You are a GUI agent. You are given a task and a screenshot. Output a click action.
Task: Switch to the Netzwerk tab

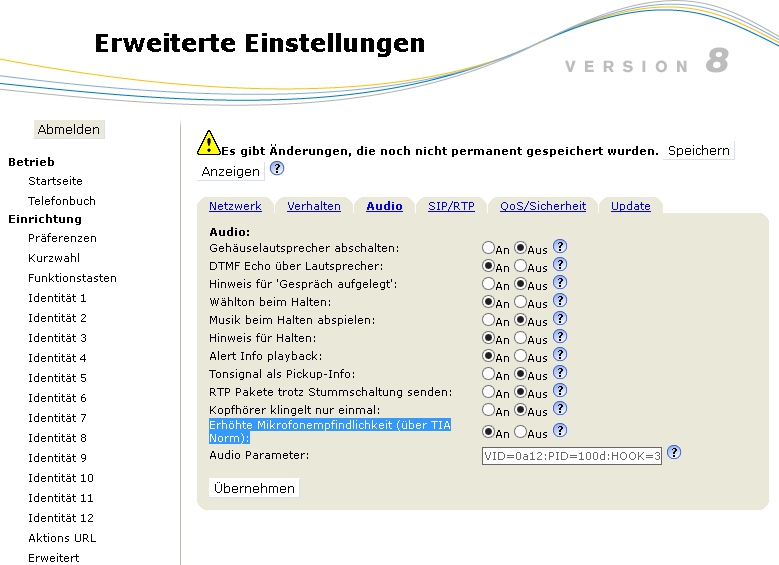(x=235, y=206)
